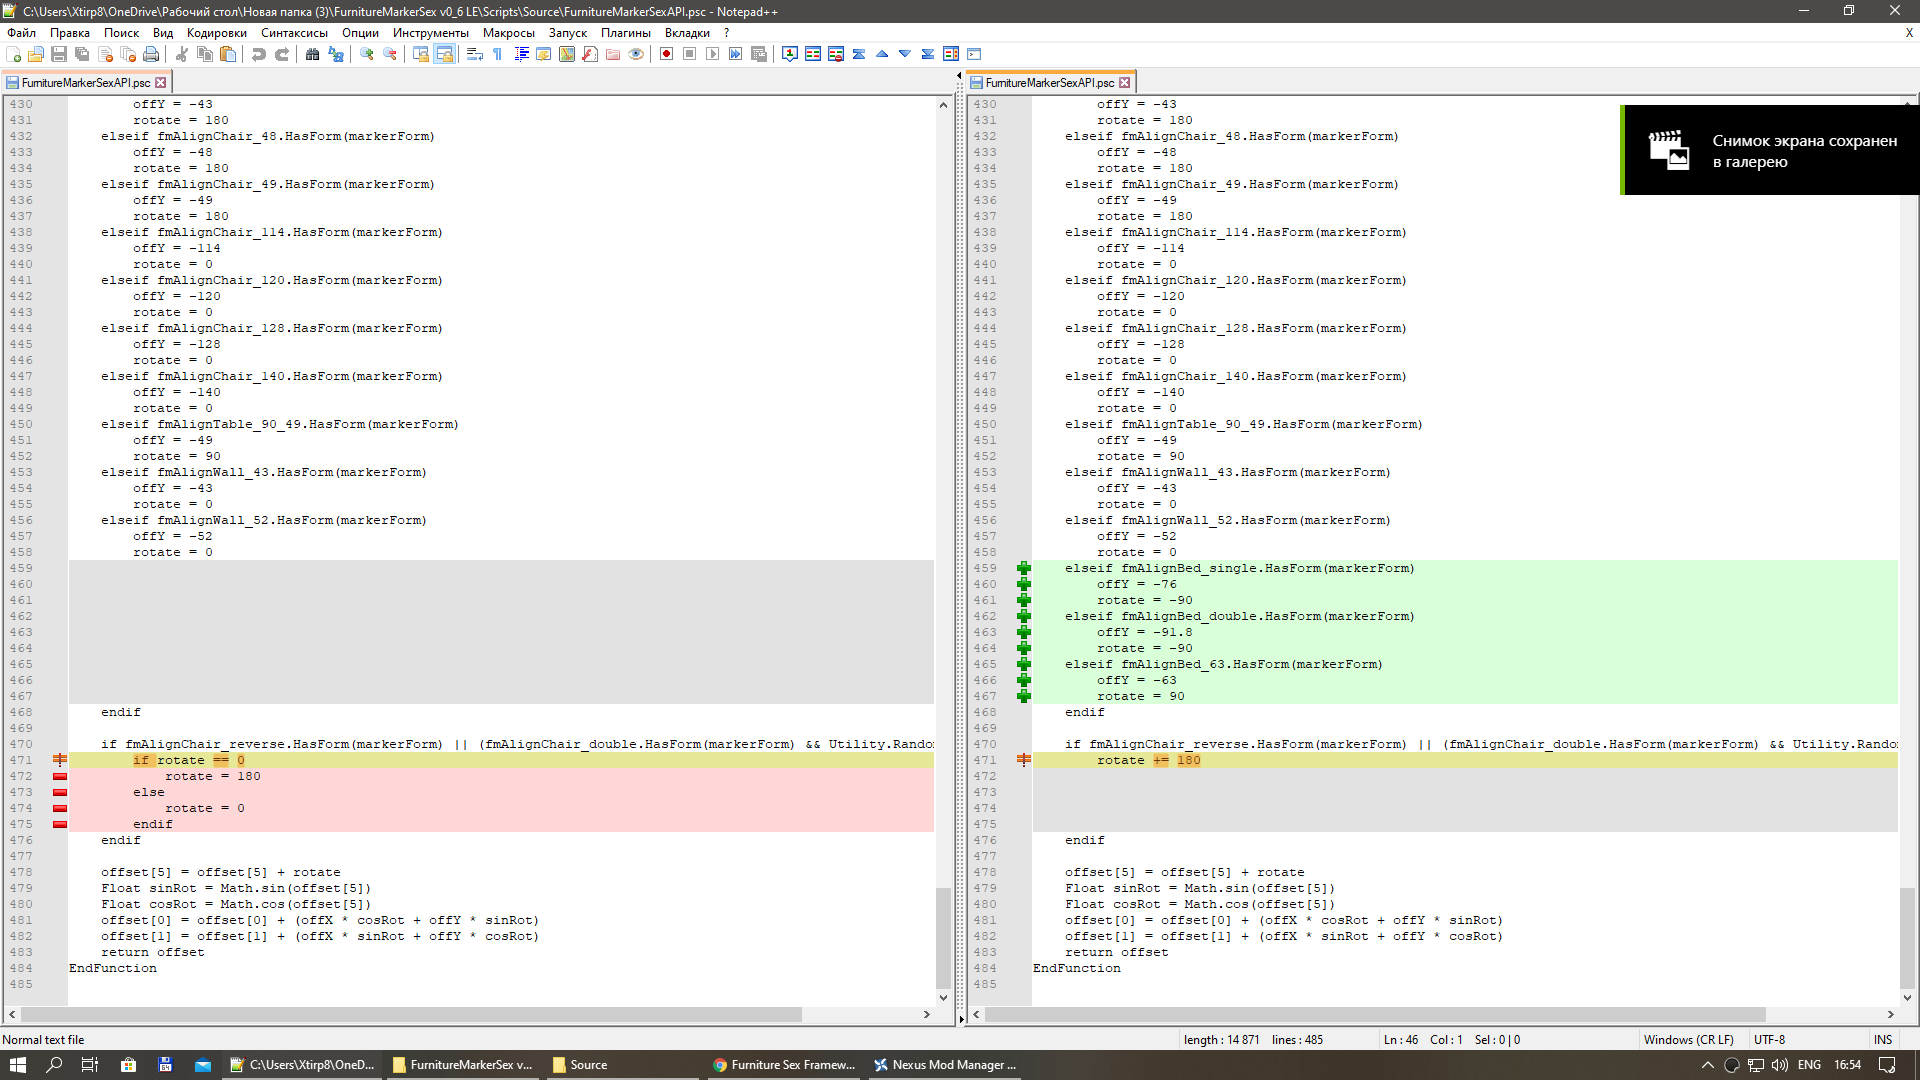The height and width of the screenshot is (1080, 1920).
Task: Click the Cut scissors icon
Action: tap(182, 54)
